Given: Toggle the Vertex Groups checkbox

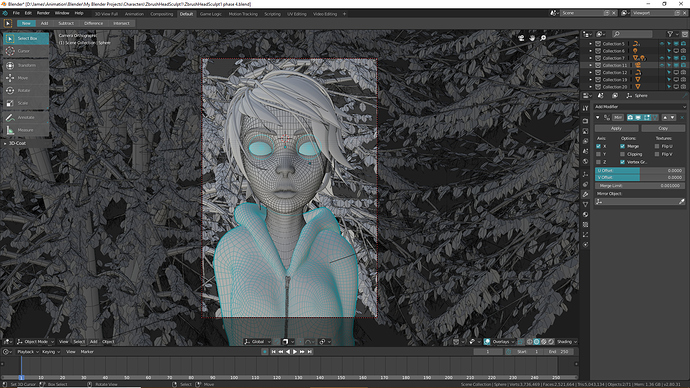Looking at the screenshot, I should click(622, 162).
